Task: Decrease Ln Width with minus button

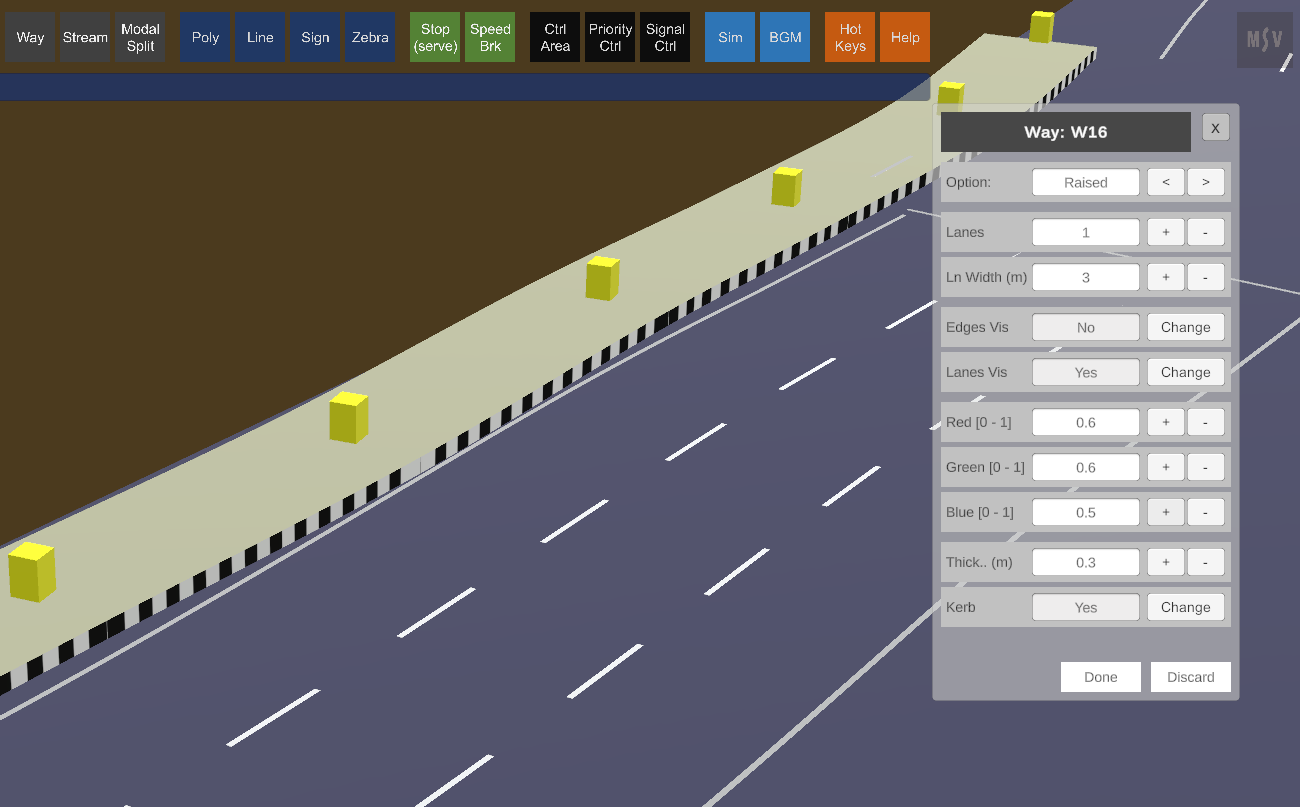Action: (1205, 277)
